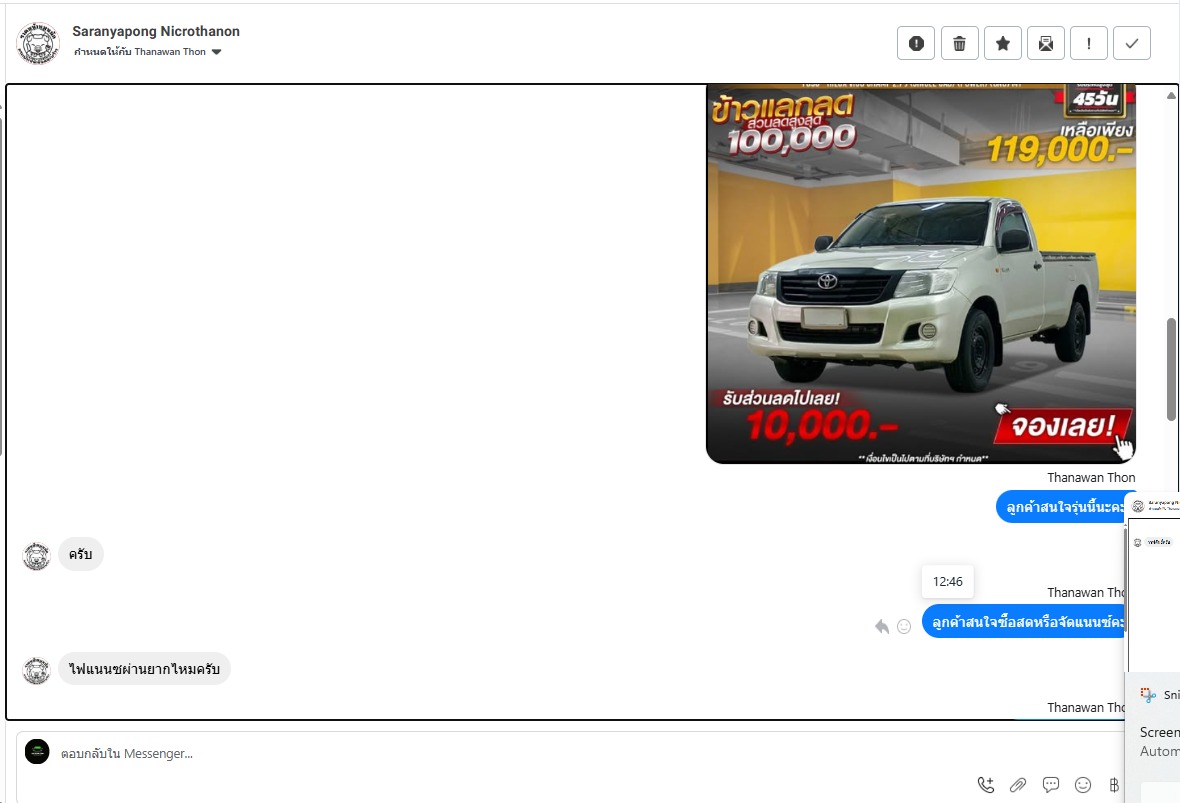This screenshot has height=803, width=1180.
Task: Click the exclamation mark priority button
Action: pyautogui.click(x=1089, y=43)
